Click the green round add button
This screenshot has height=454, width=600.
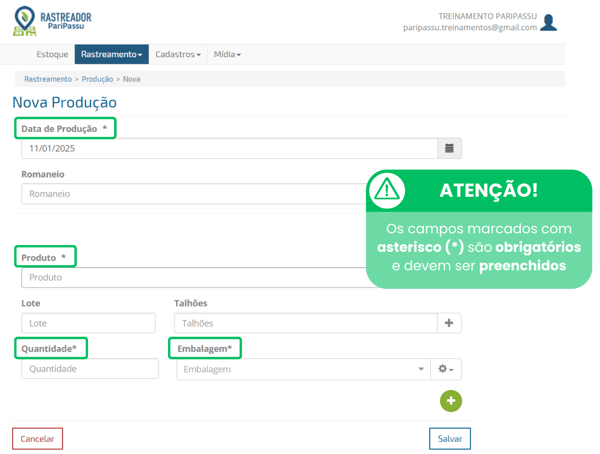coord(451,401)
